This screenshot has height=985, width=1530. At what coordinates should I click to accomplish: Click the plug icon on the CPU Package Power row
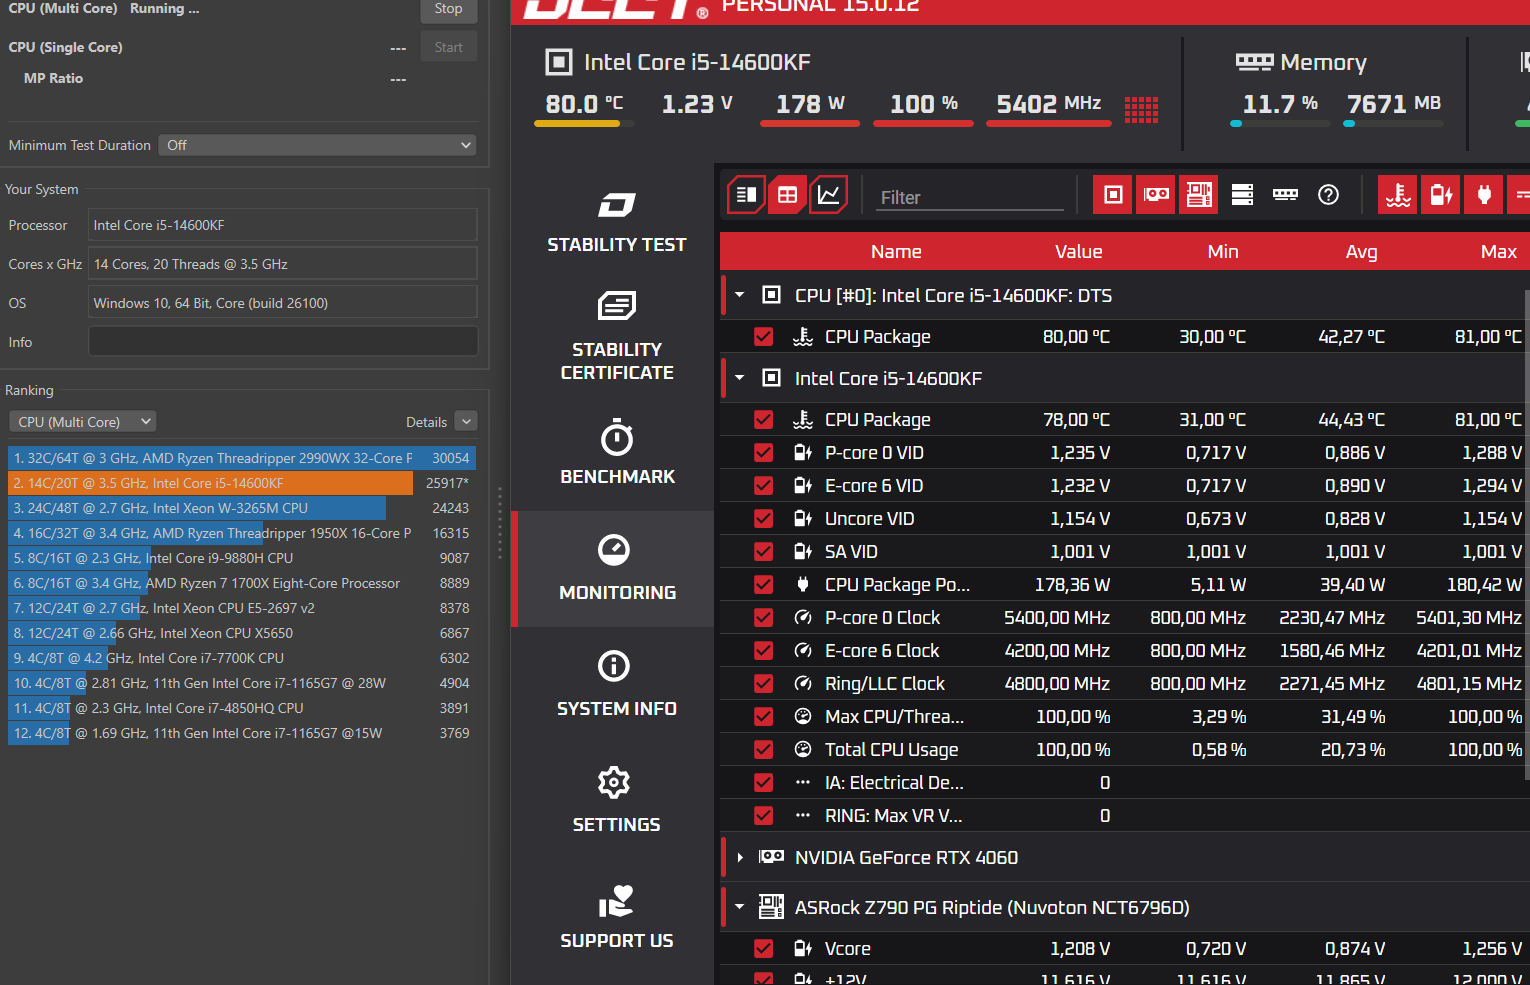point(802,585)
